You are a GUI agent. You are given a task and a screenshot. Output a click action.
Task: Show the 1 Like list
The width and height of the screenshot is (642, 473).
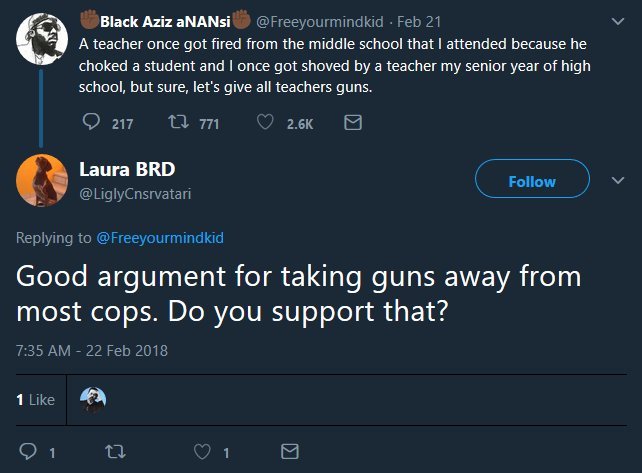coord(35,400)
